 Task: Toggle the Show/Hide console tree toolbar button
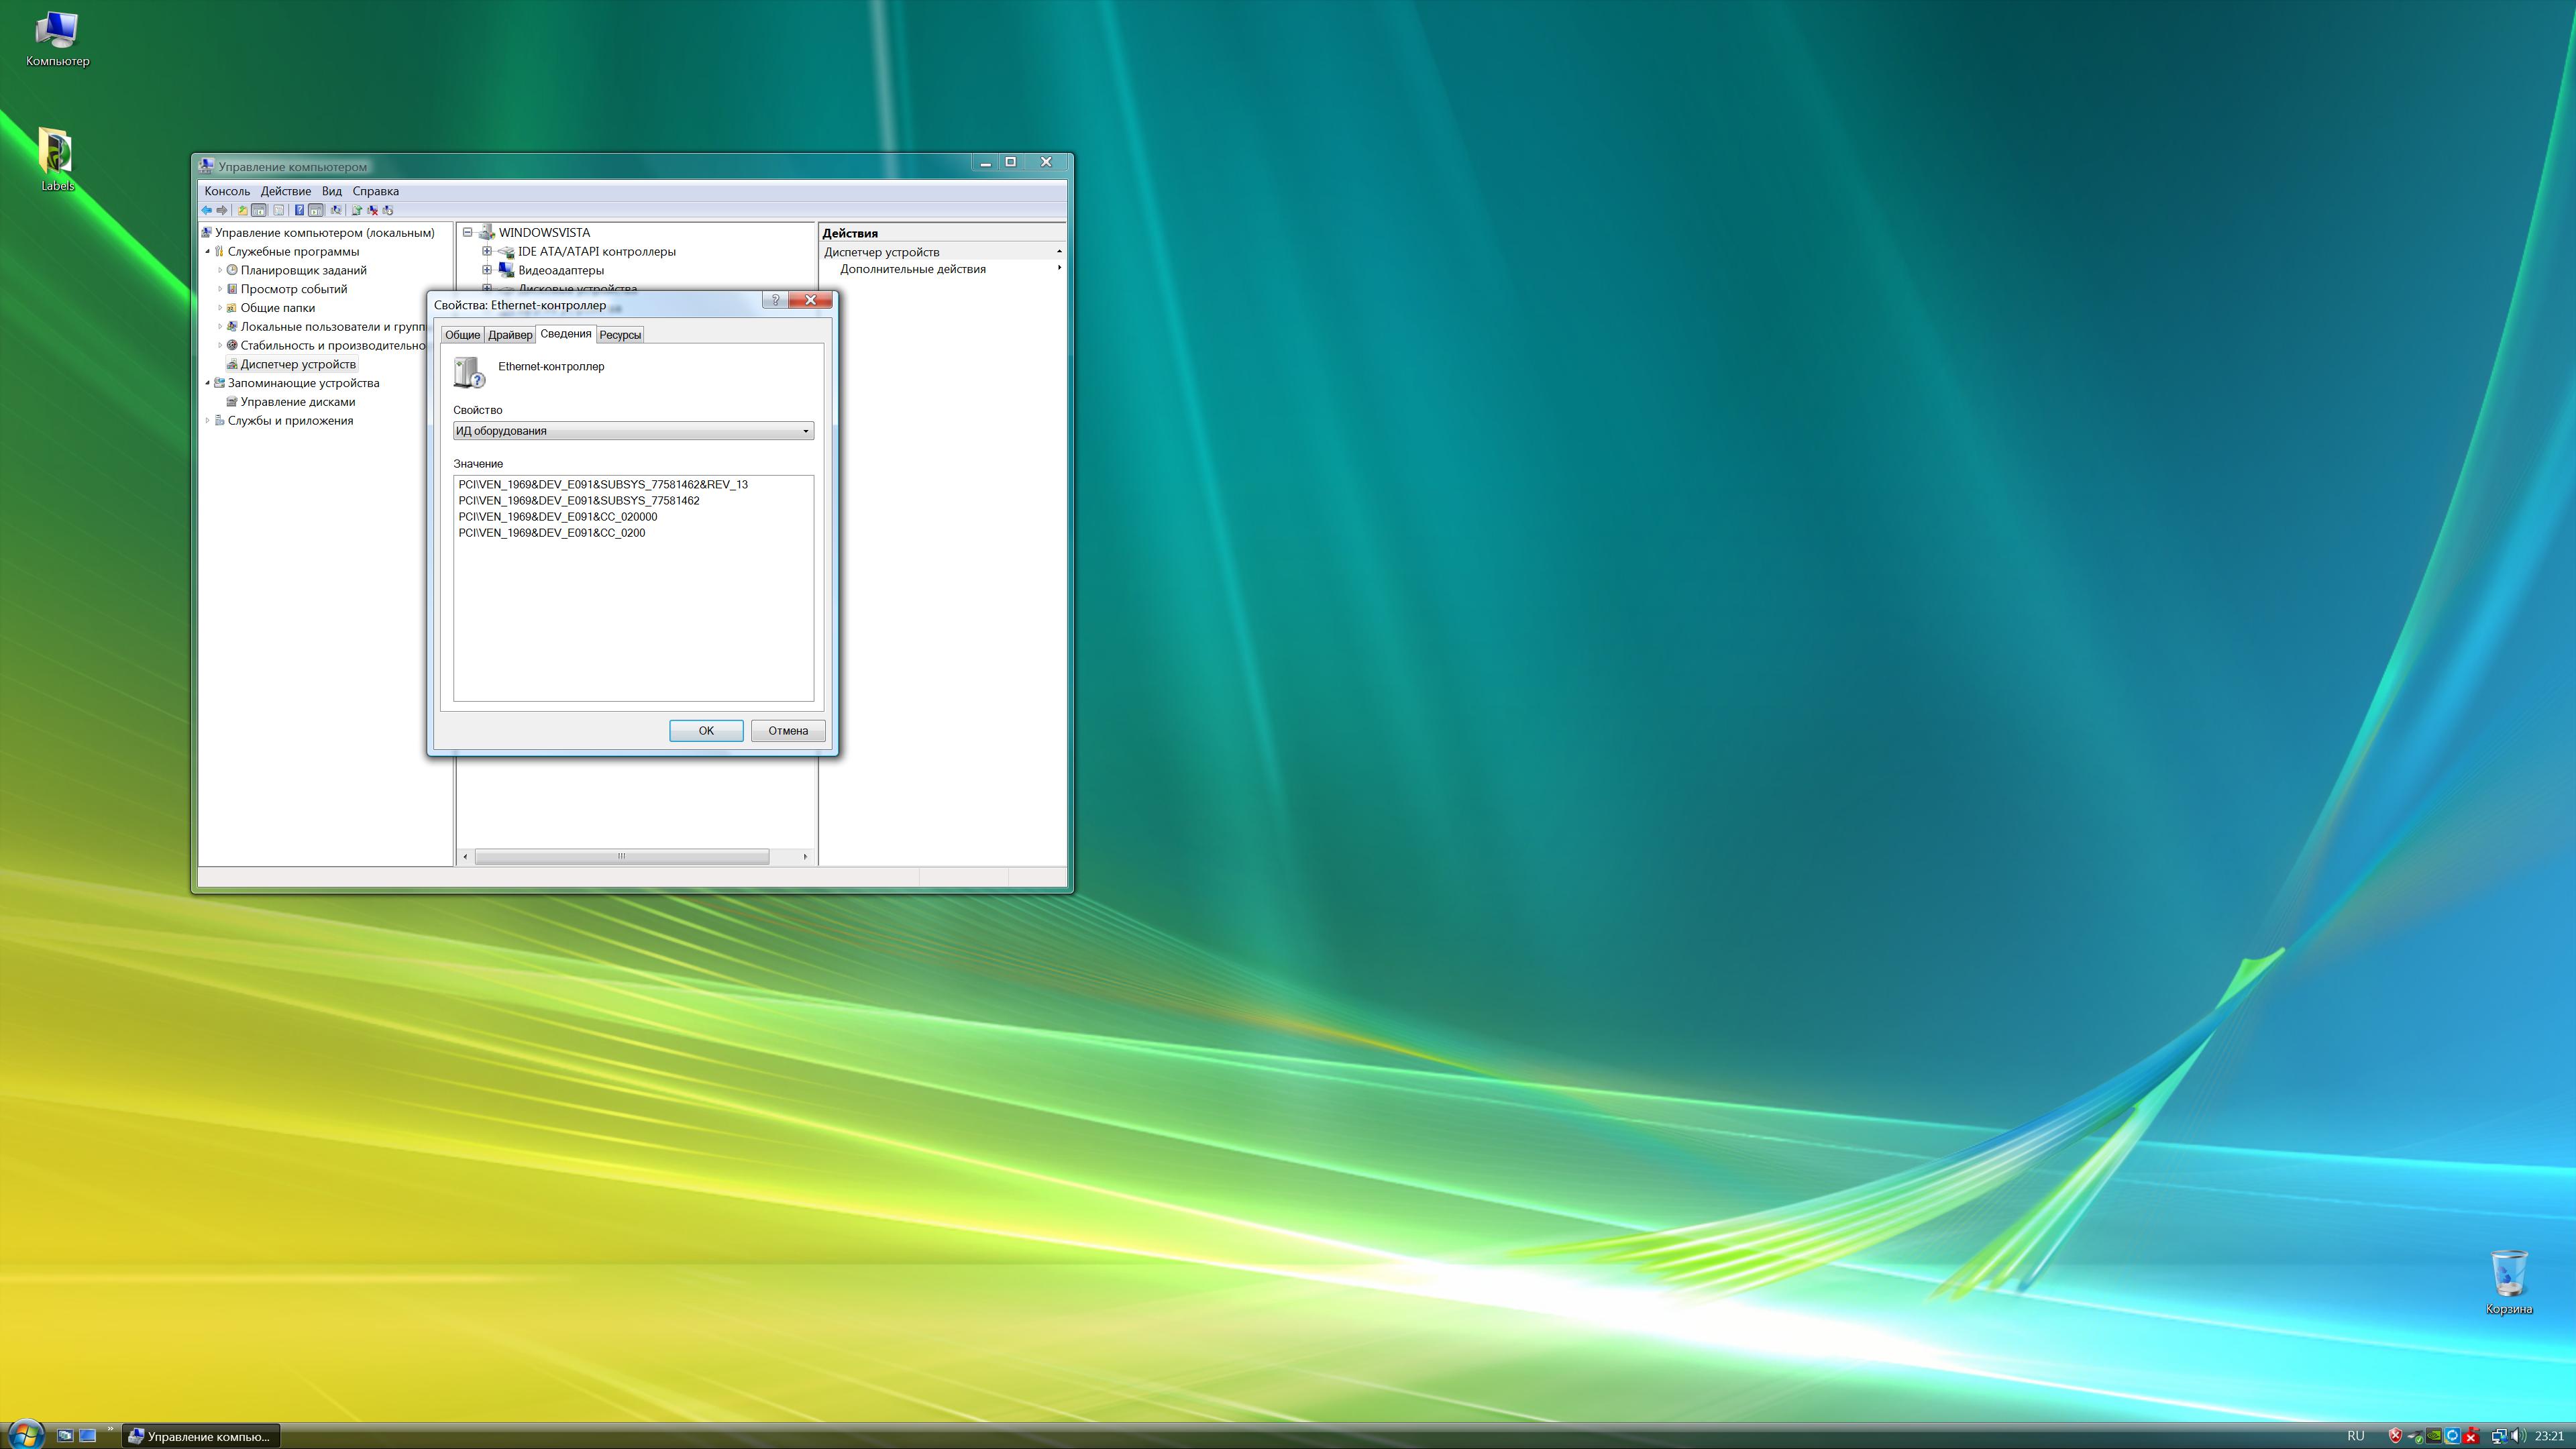tap(259, 210)
